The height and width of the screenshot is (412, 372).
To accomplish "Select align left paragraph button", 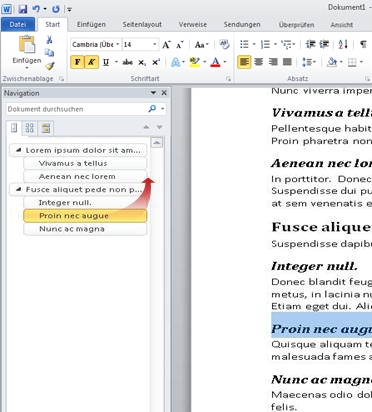I will tap(244, 62).
